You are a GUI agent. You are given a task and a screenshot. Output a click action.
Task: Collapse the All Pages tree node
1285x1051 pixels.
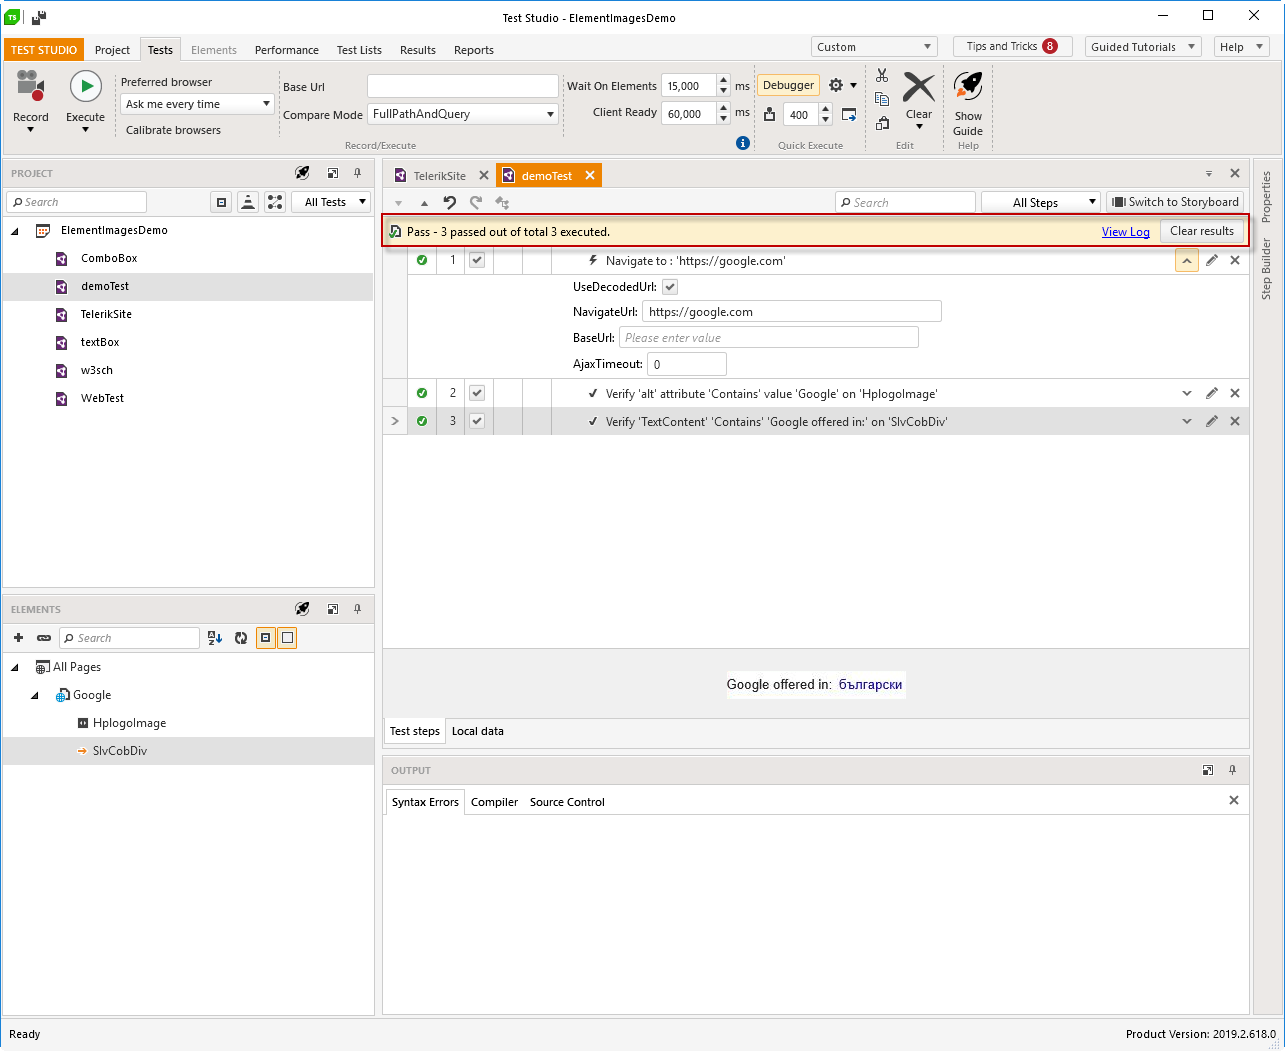pyautogui.click(x=15, y=667)
